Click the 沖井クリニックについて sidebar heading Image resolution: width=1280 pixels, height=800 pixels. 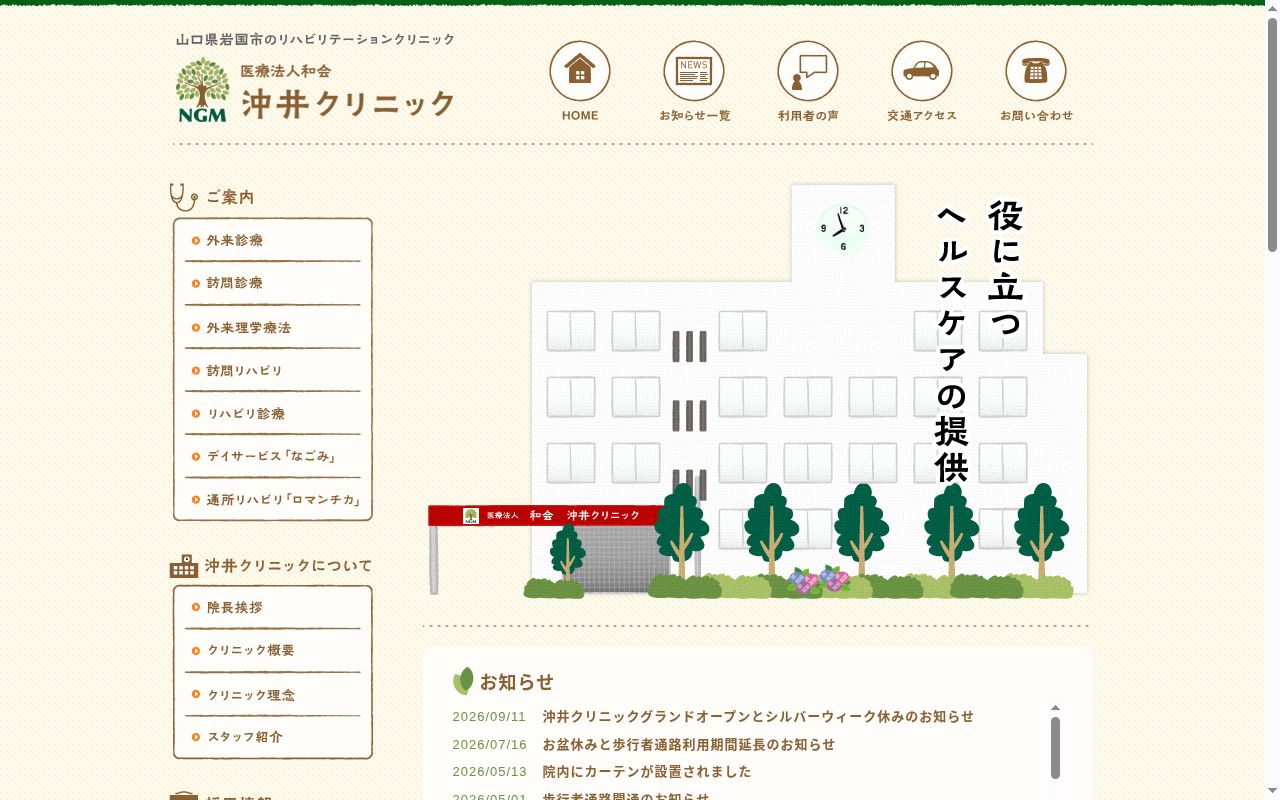point(288,566)
